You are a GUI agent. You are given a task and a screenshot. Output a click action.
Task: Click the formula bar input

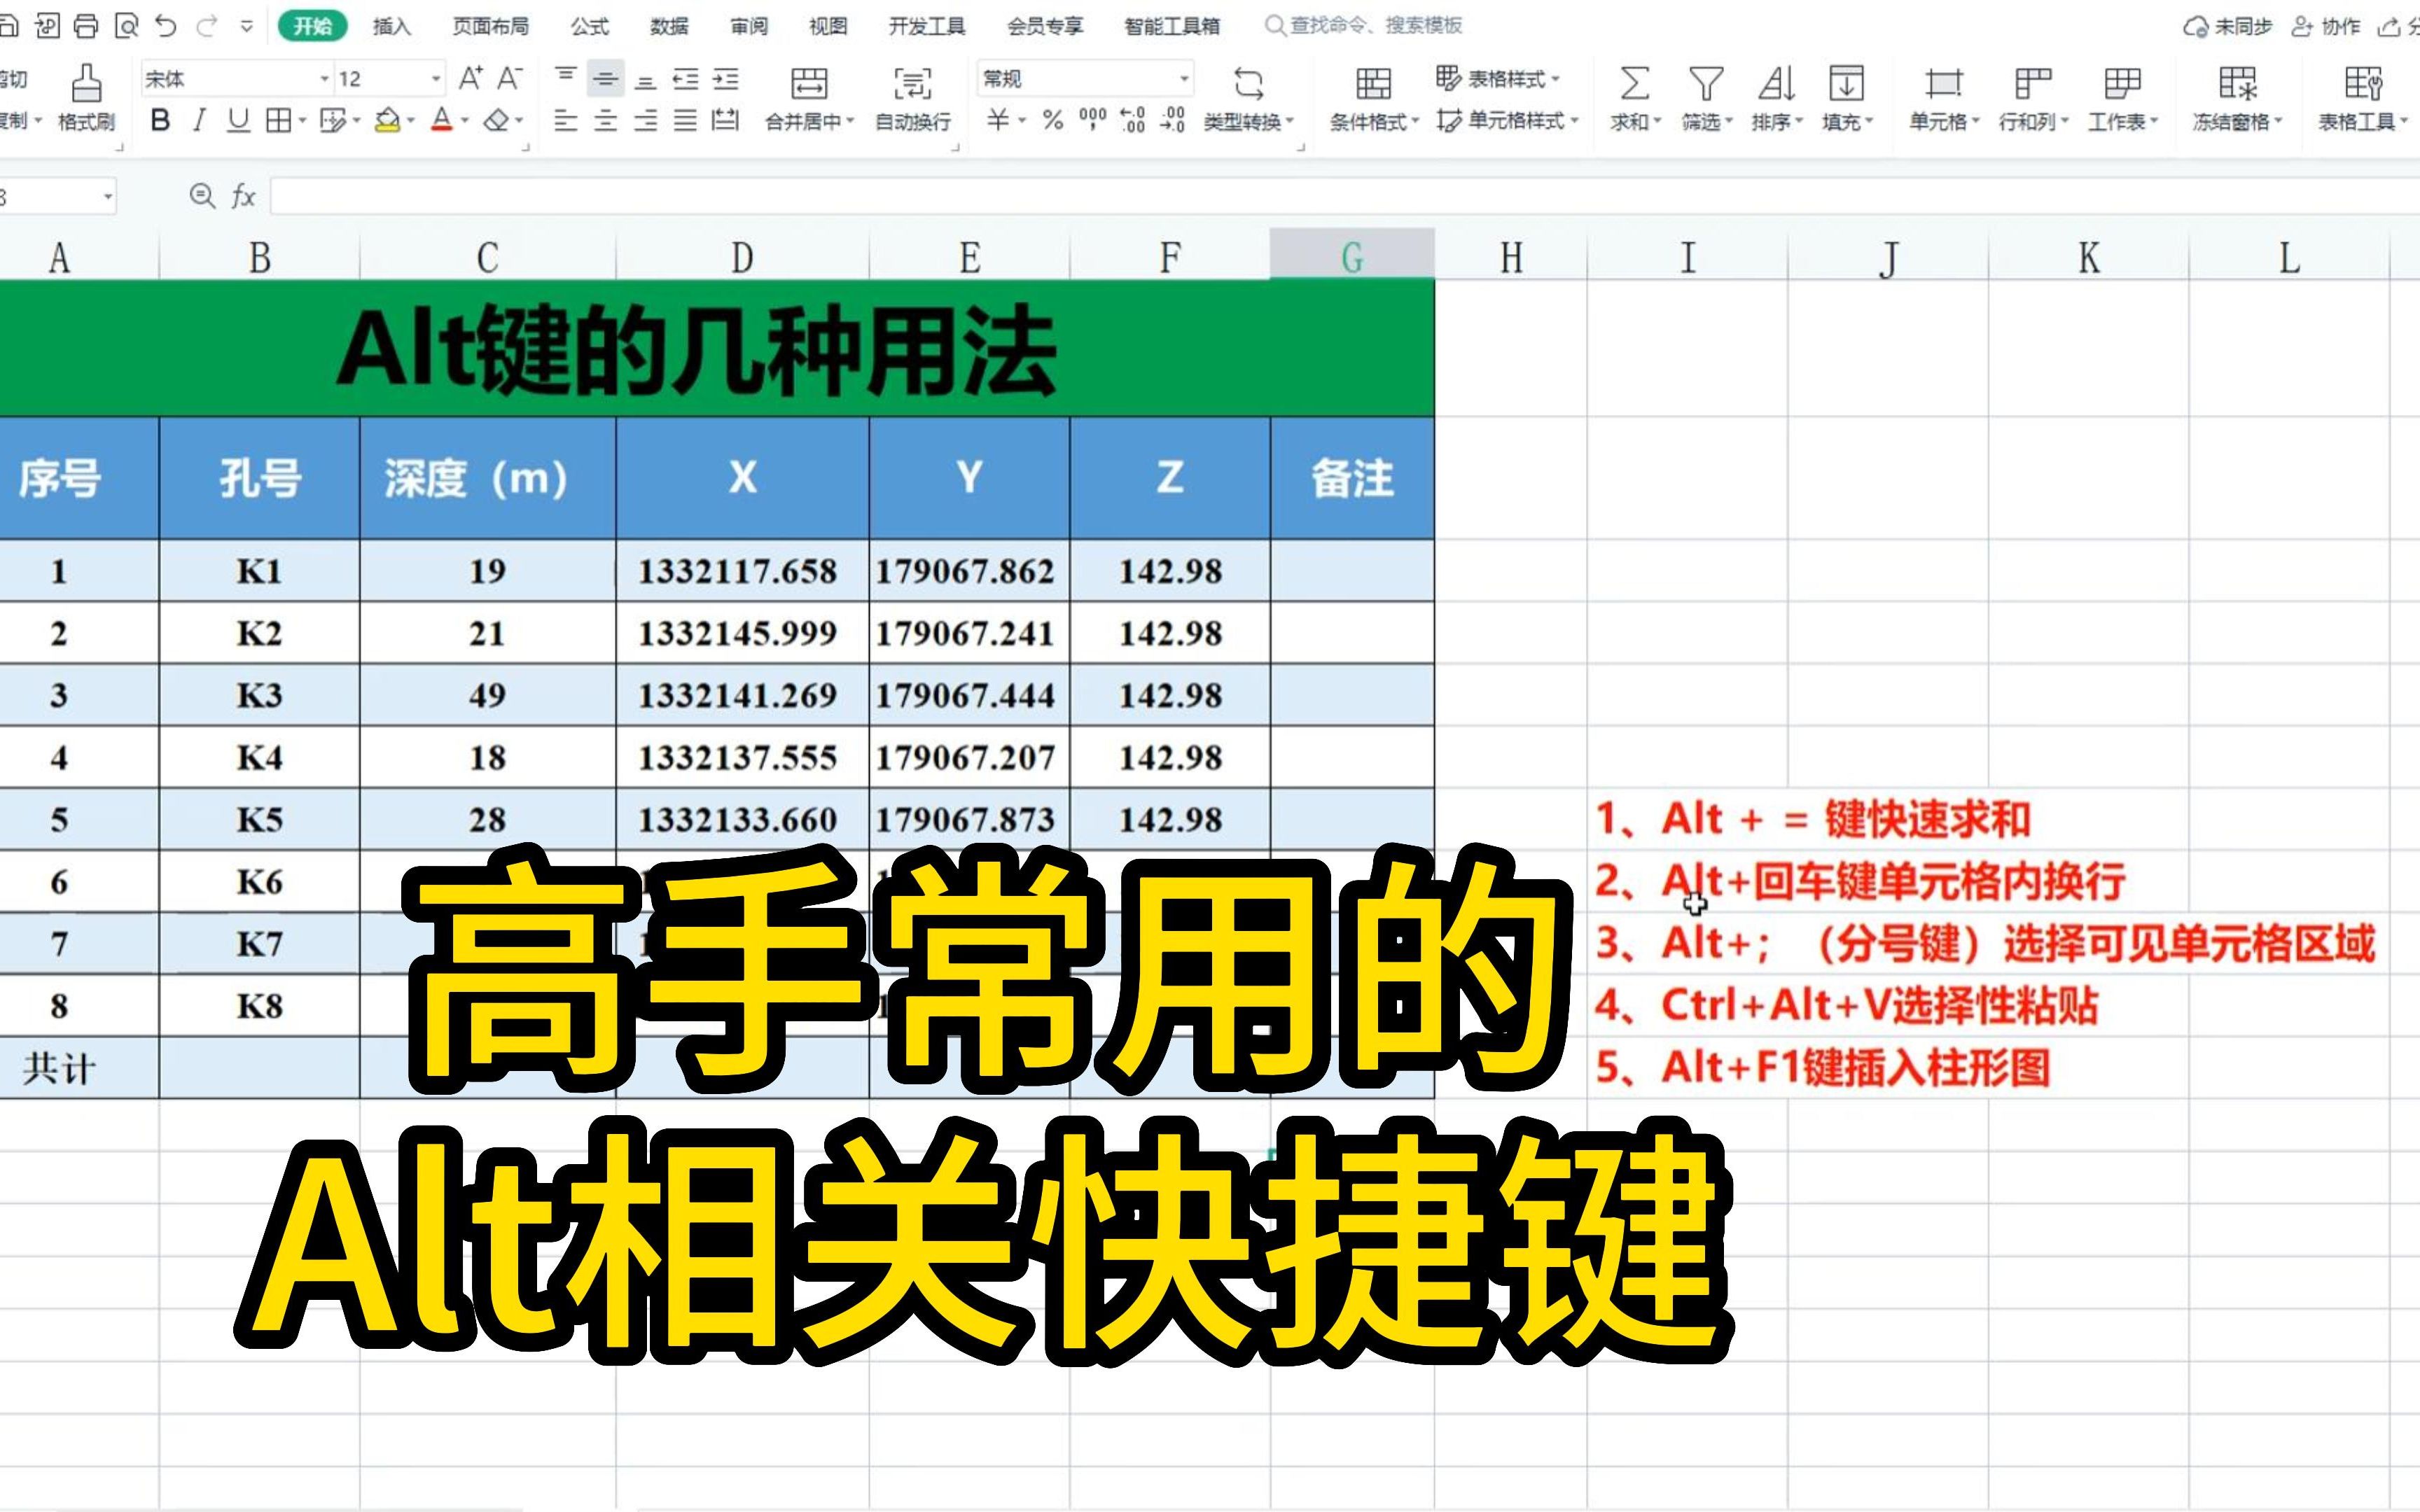pos(1344,196)
